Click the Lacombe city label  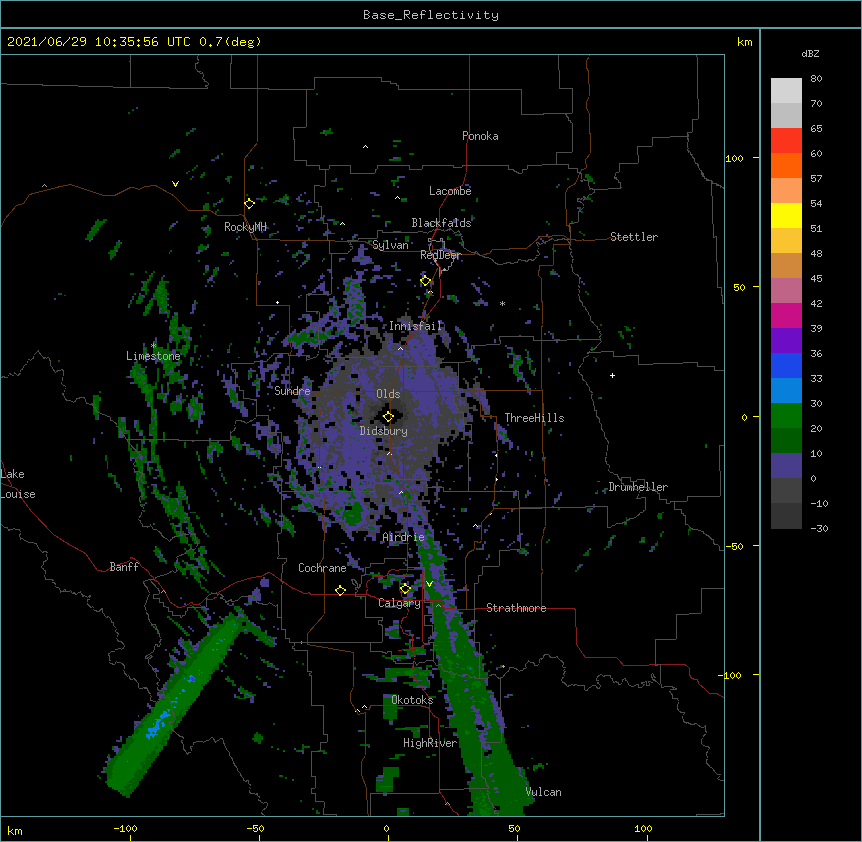(450, 191)
